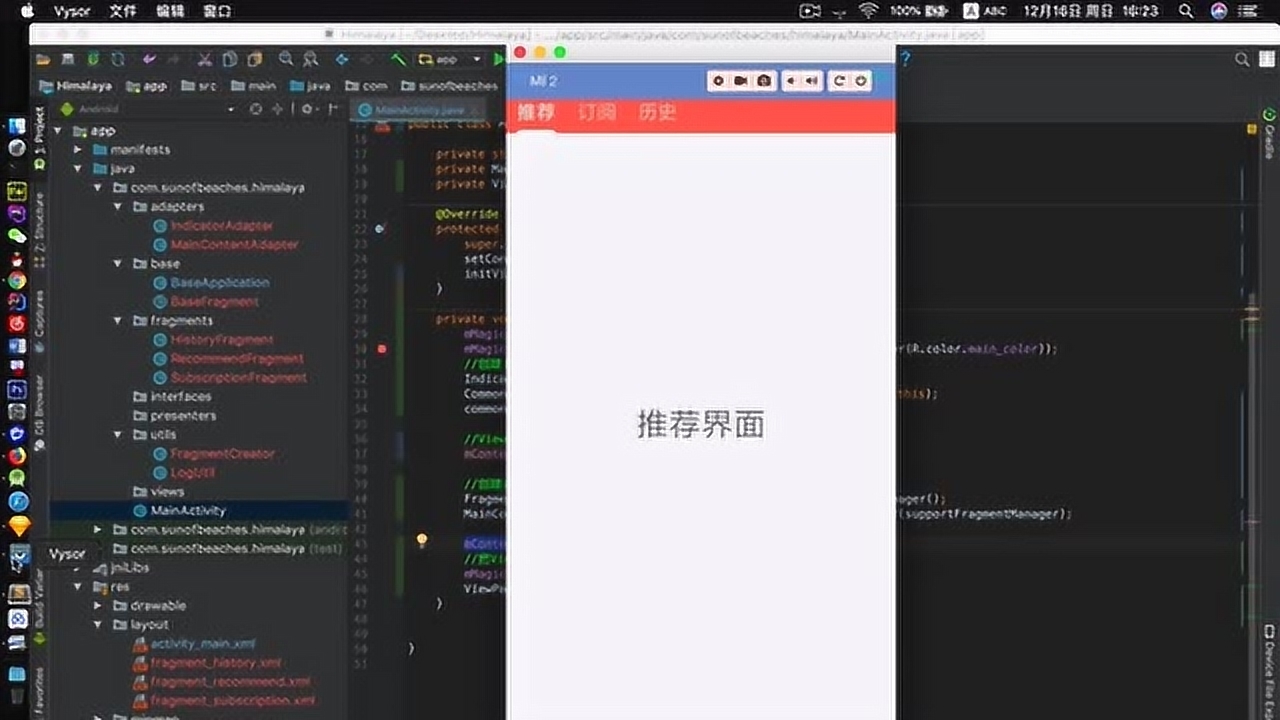Screen dimensions: 1280x720
Task: Click the Open folder icon in Android Studio toolbar
Action: [42, 60]
